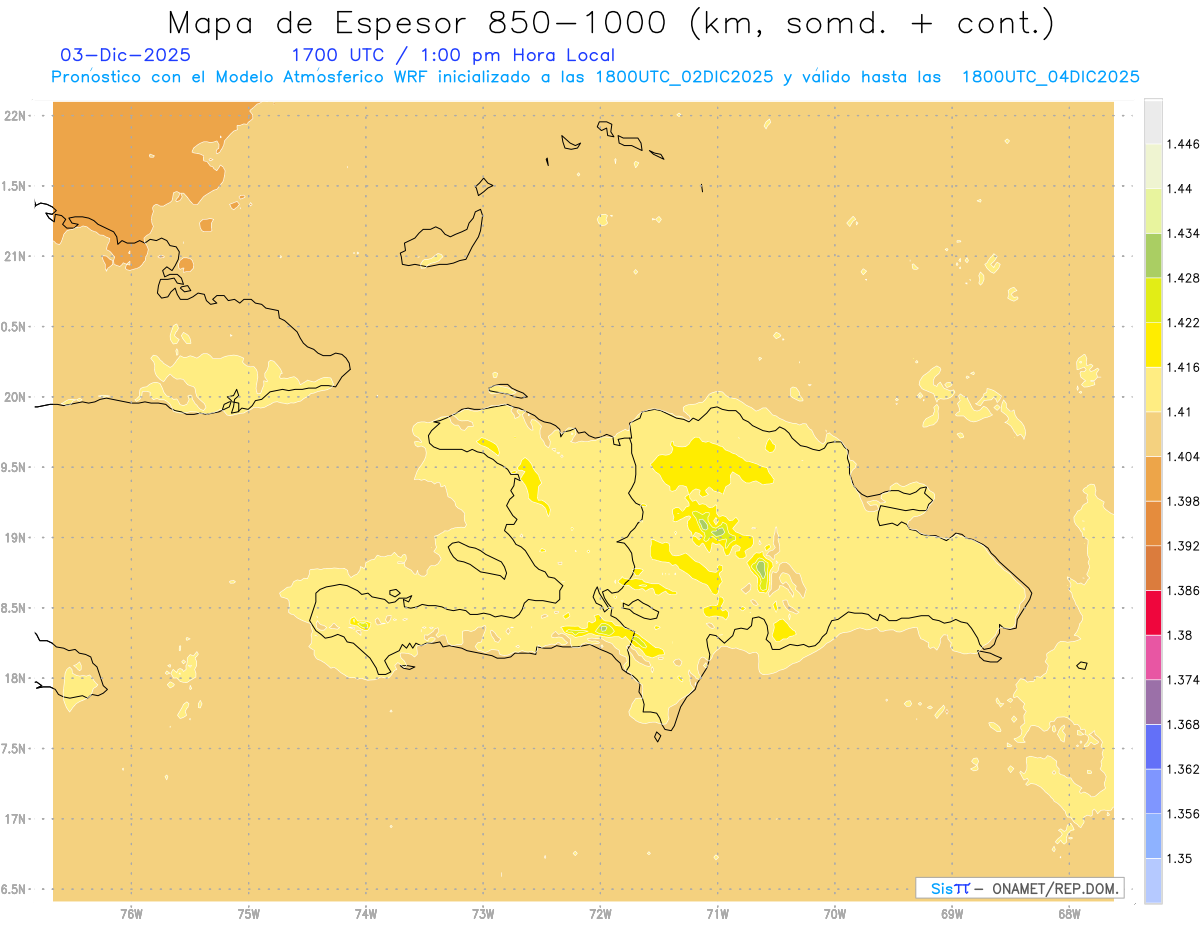Click the 19N latitude label
1200x927 pixels.
(15, 538)
